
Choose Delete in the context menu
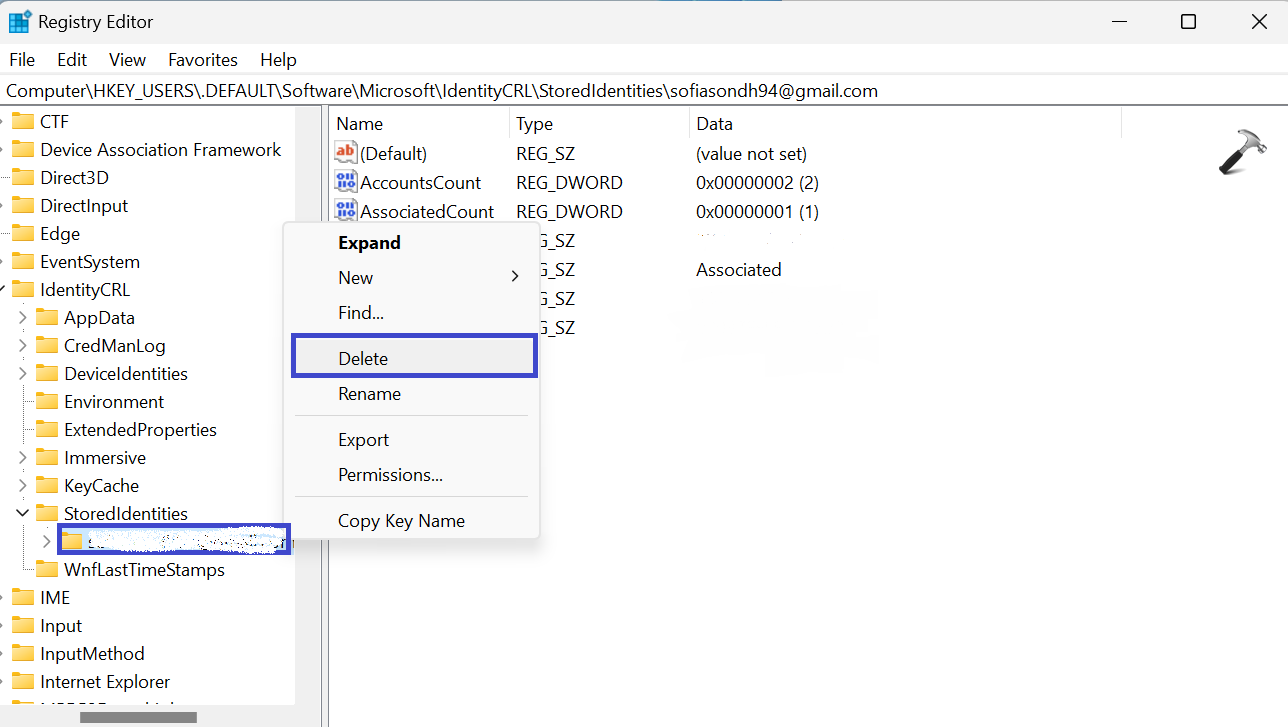[x=415, y=358]
